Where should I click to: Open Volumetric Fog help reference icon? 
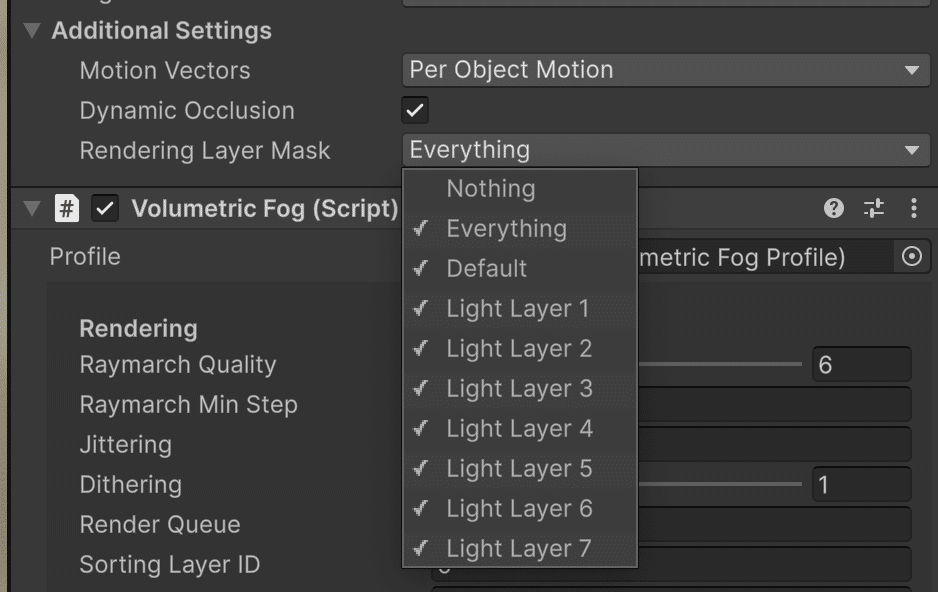pos(833,208)
